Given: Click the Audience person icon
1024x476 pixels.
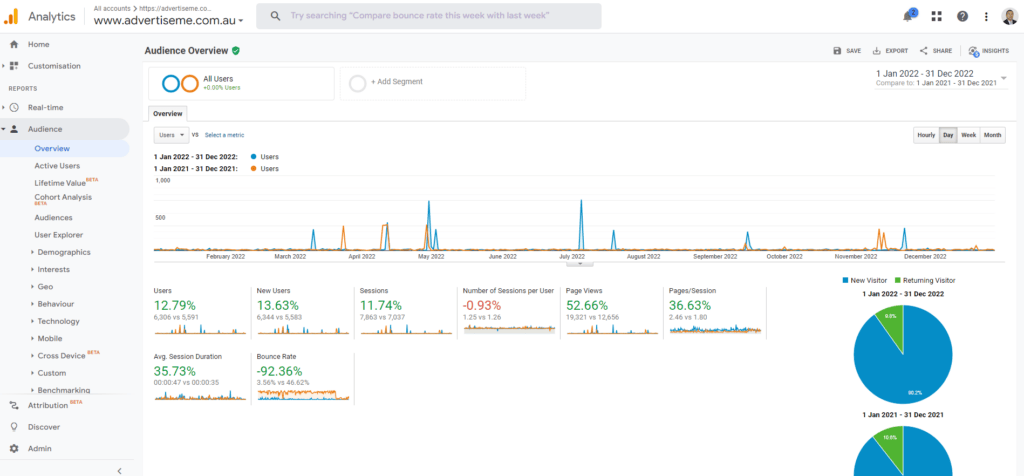Looking at the screenshot, I should (14, 129).
